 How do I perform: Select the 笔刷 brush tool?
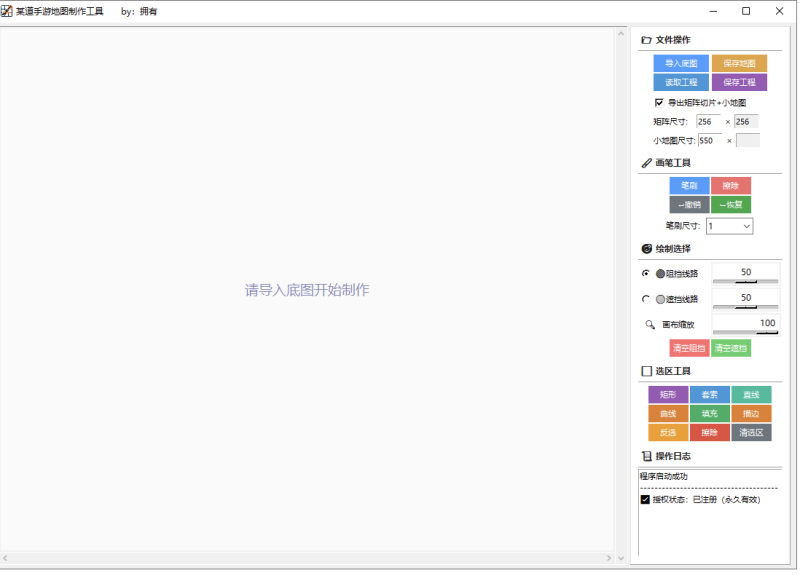pyautogui.click(x=689, y=186)
